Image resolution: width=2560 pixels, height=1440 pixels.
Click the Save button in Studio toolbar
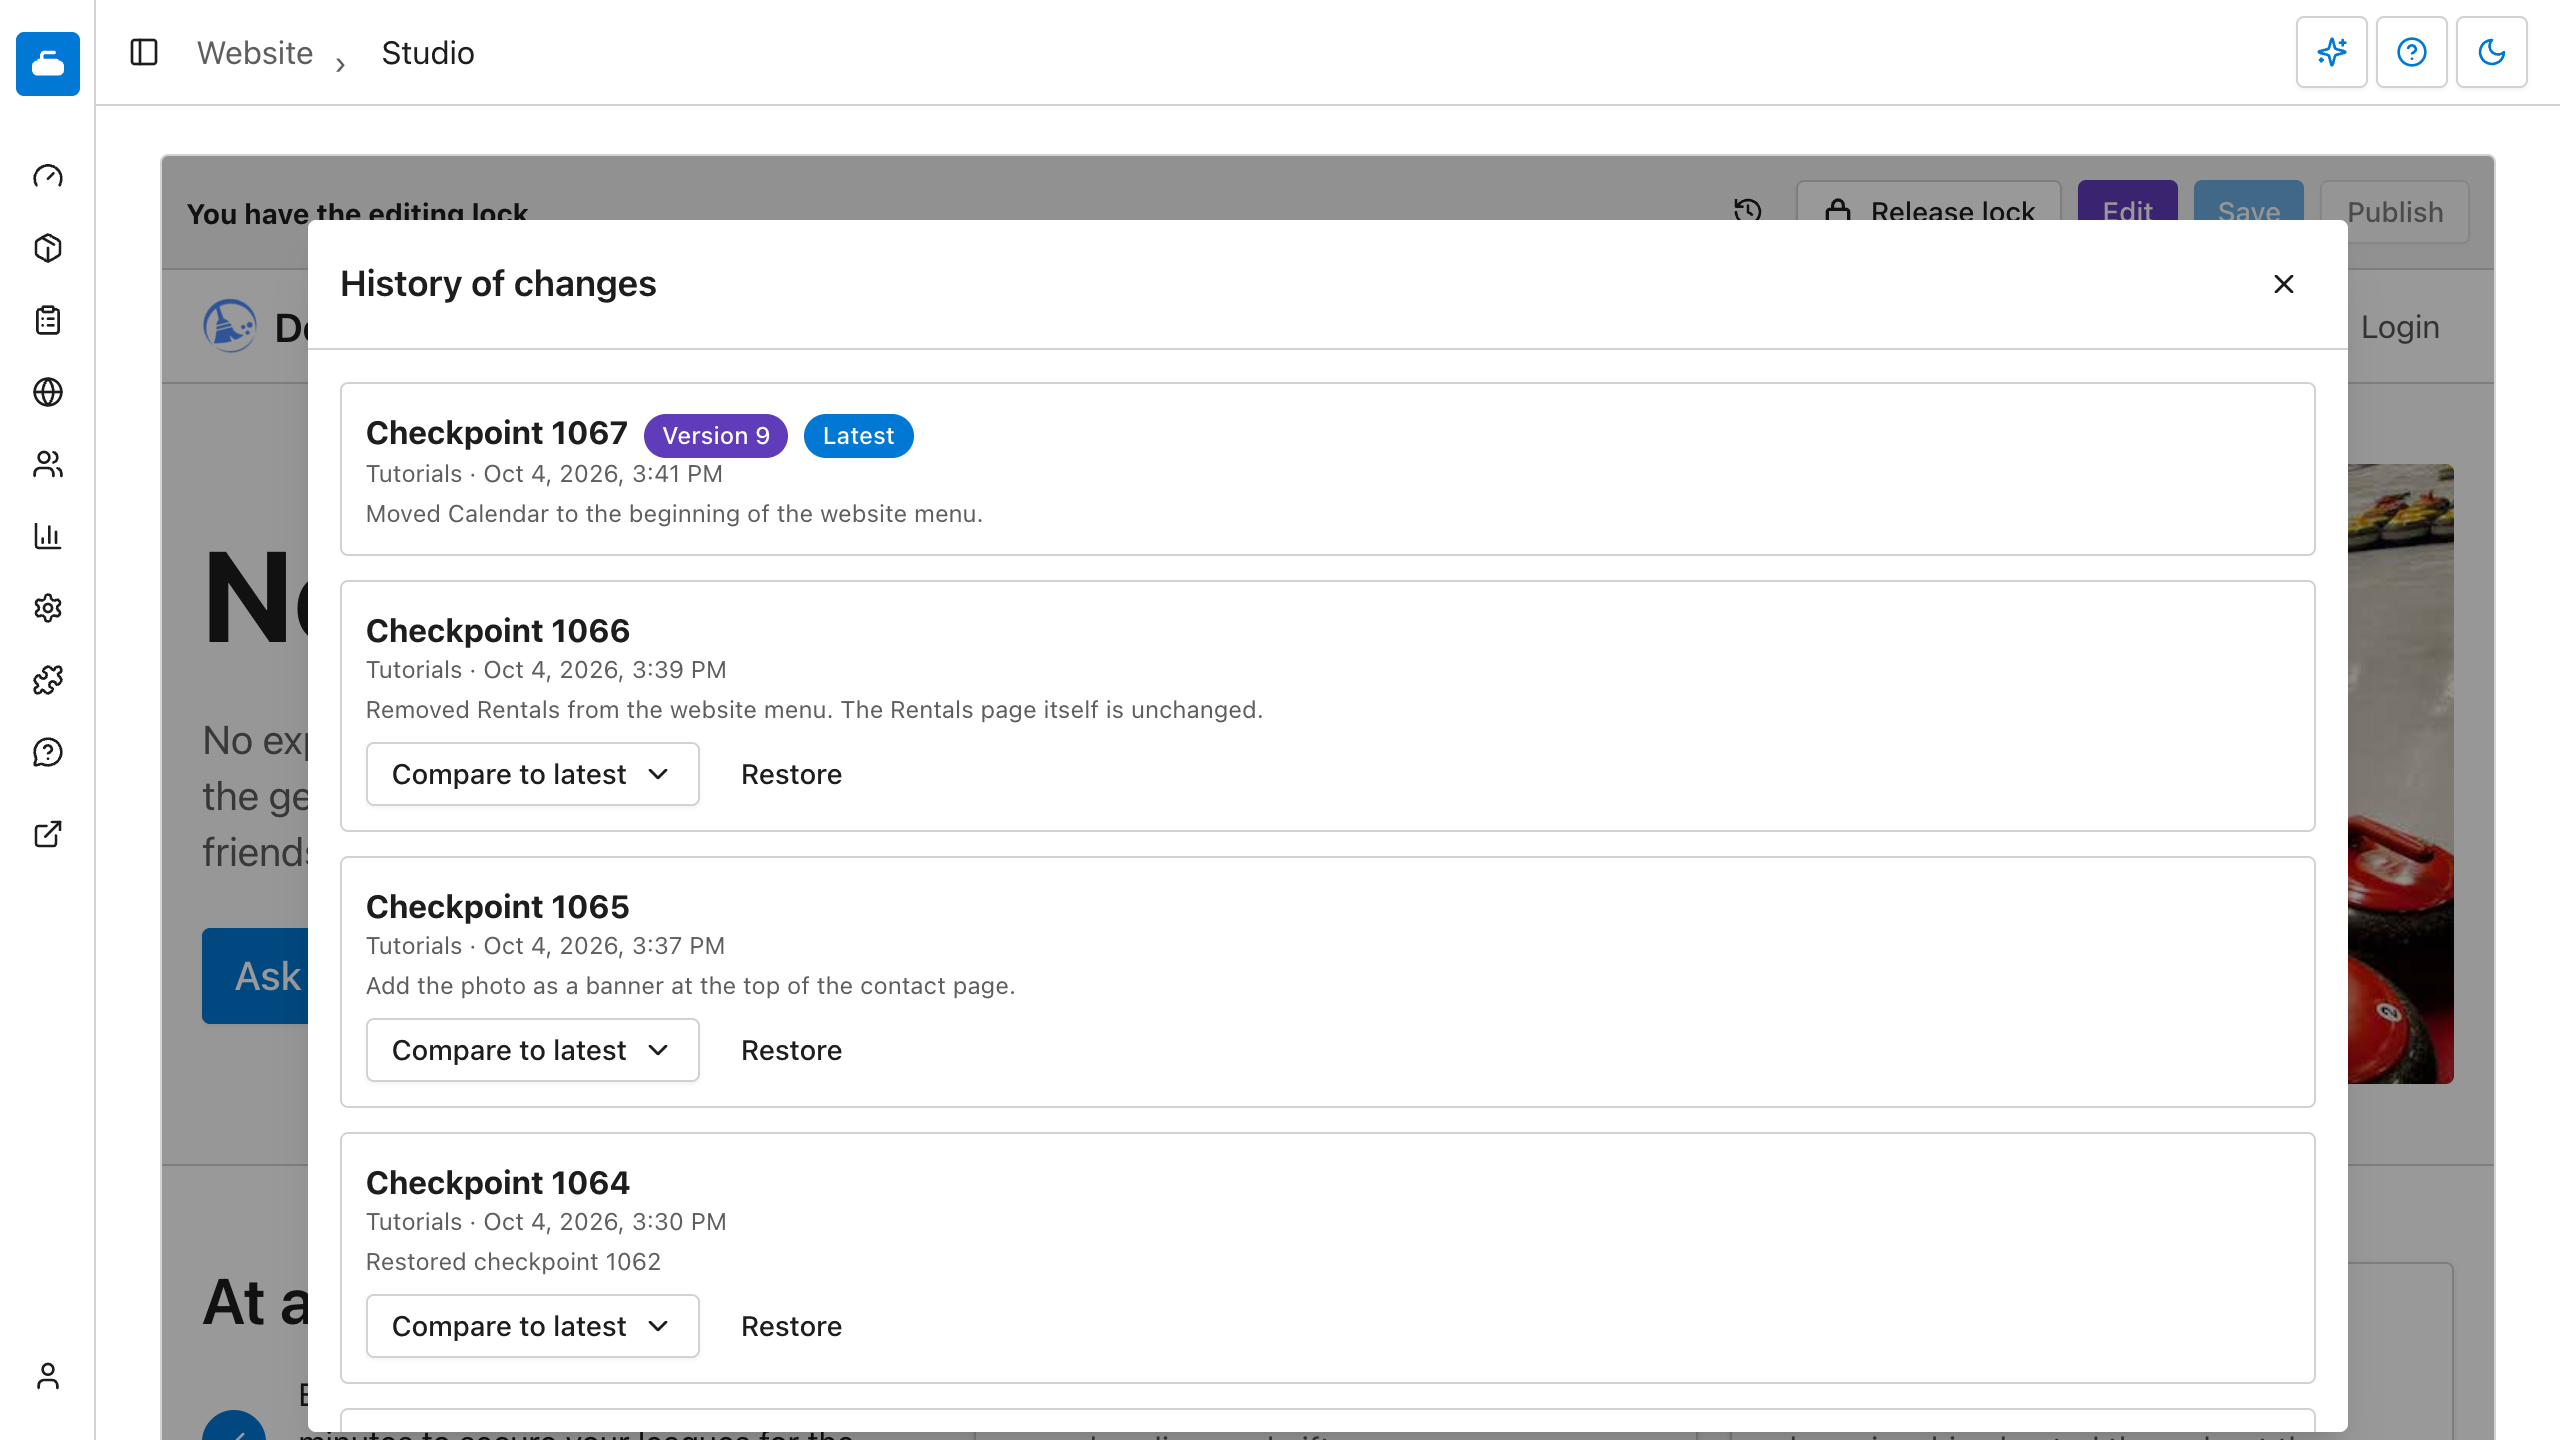[x=2248, y=202]
